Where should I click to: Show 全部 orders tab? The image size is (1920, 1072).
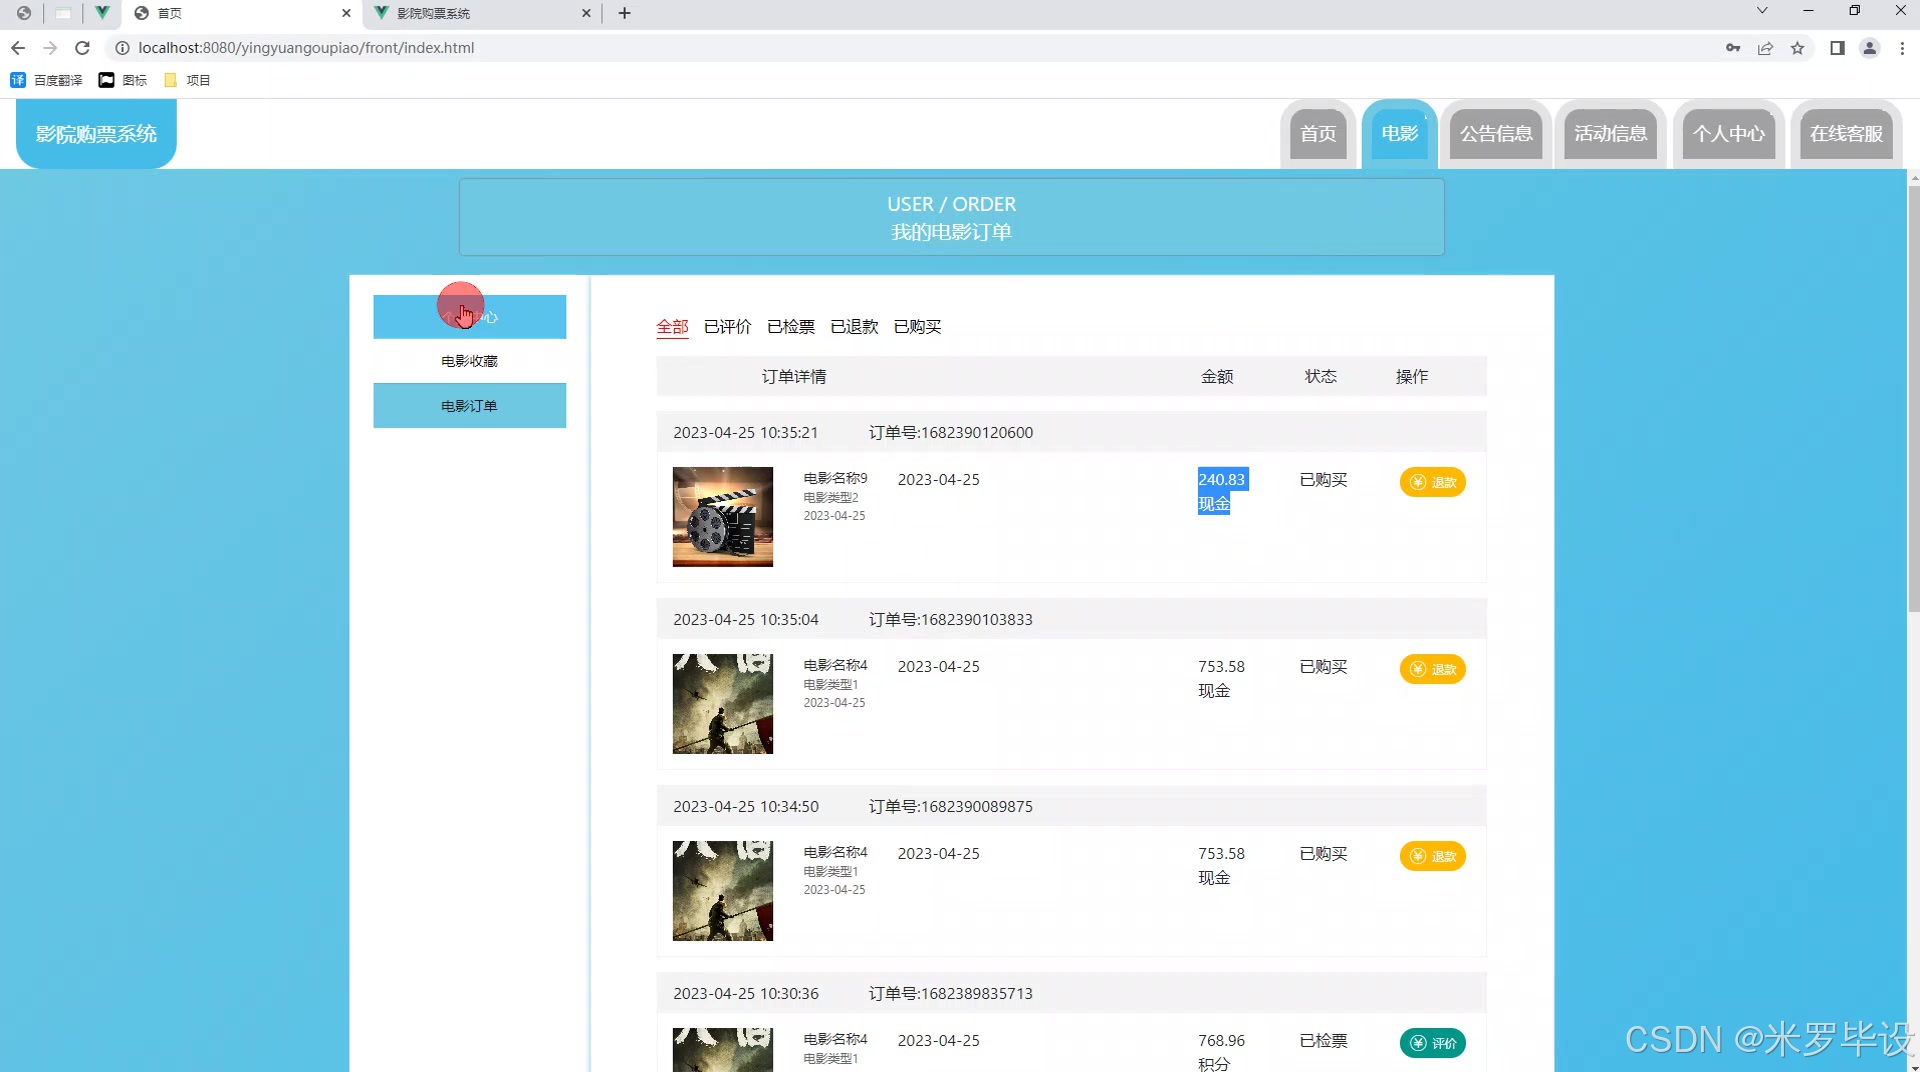(672, 327)
